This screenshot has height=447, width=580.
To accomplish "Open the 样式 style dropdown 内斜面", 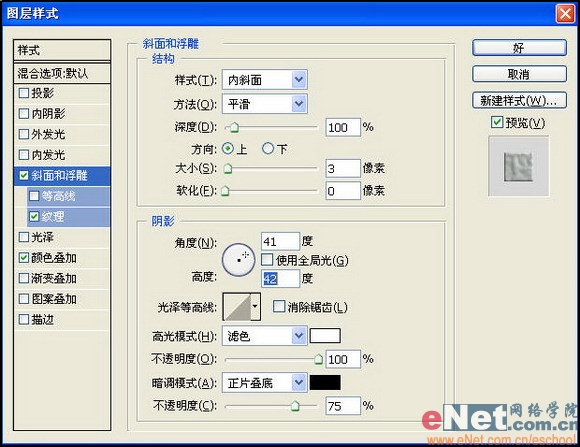I will pyautogui.click(x=264, y=80).
